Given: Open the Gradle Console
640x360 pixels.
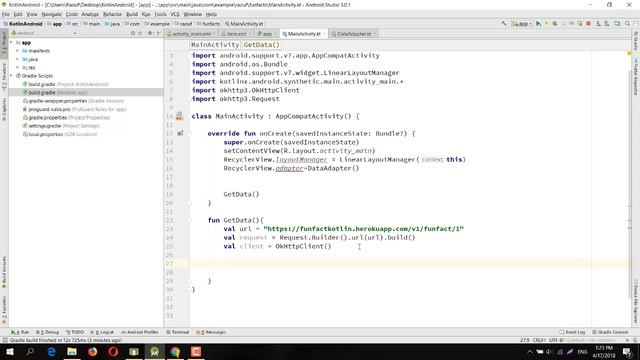Looking at the screenshot, I should pos(610,332).
